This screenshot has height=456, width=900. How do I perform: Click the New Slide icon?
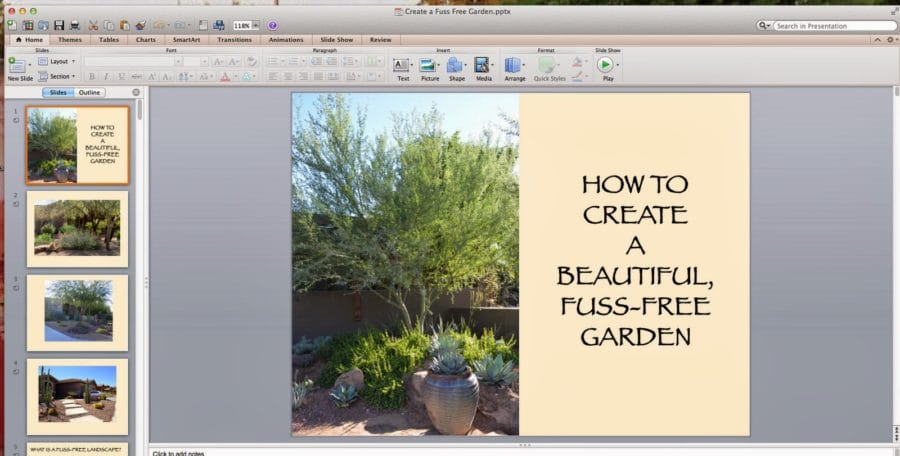pos(18,65)
